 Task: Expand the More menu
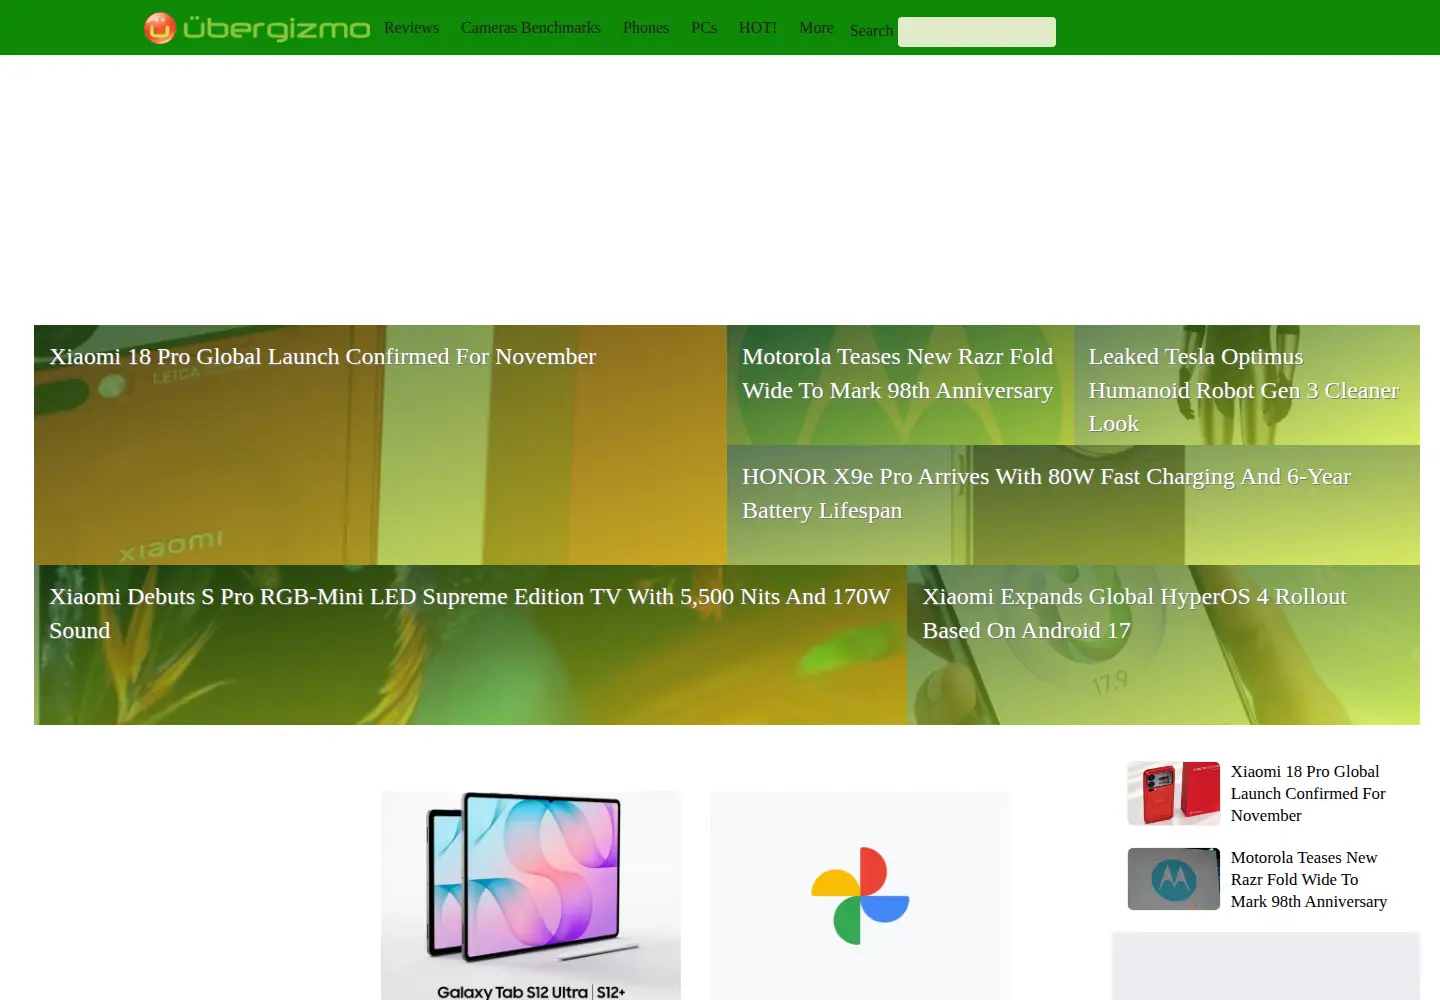coord(816,28)
